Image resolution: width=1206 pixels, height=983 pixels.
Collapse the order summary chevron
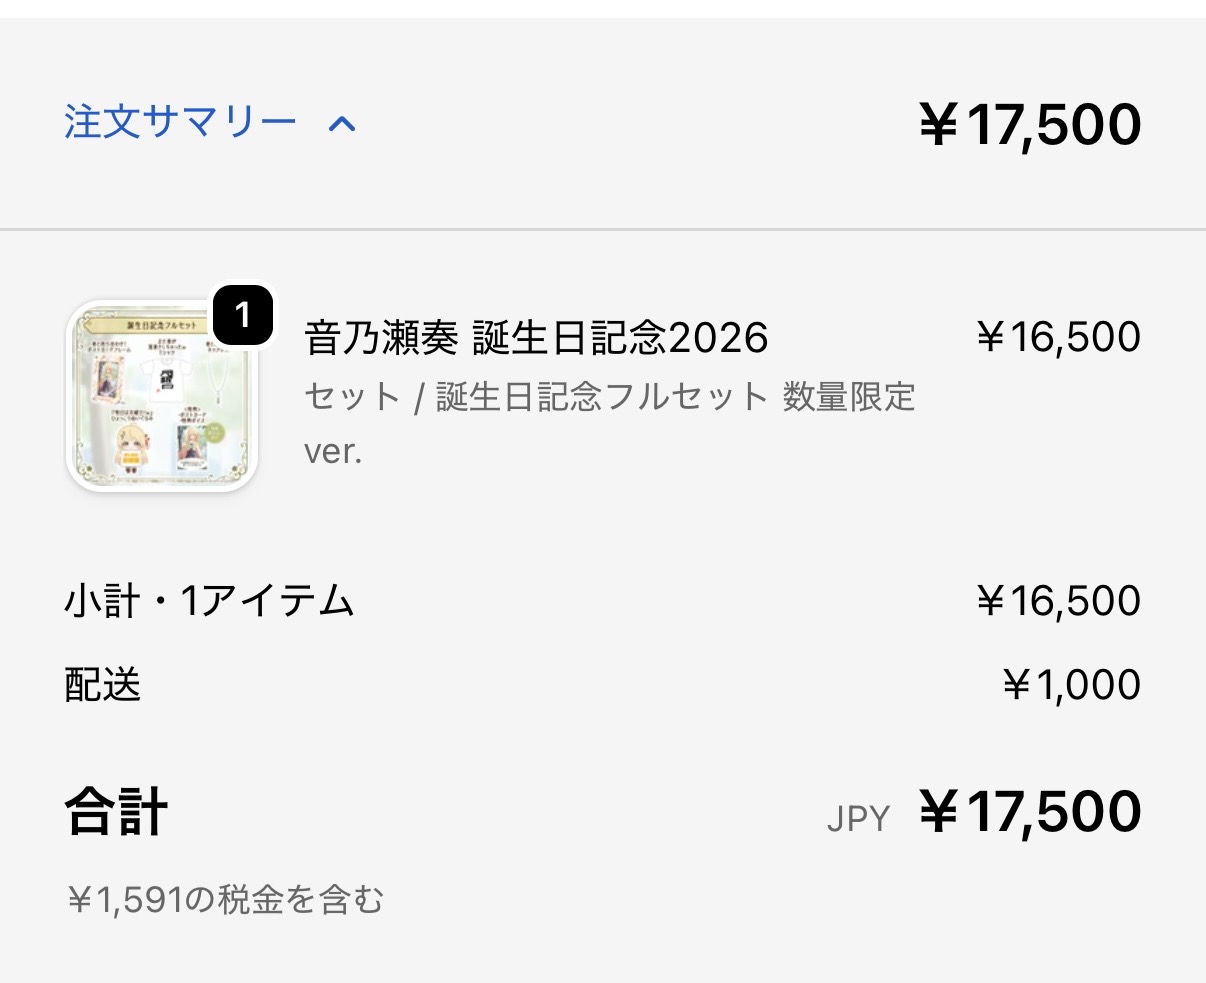pyautogui.click(x=342, y=124)
